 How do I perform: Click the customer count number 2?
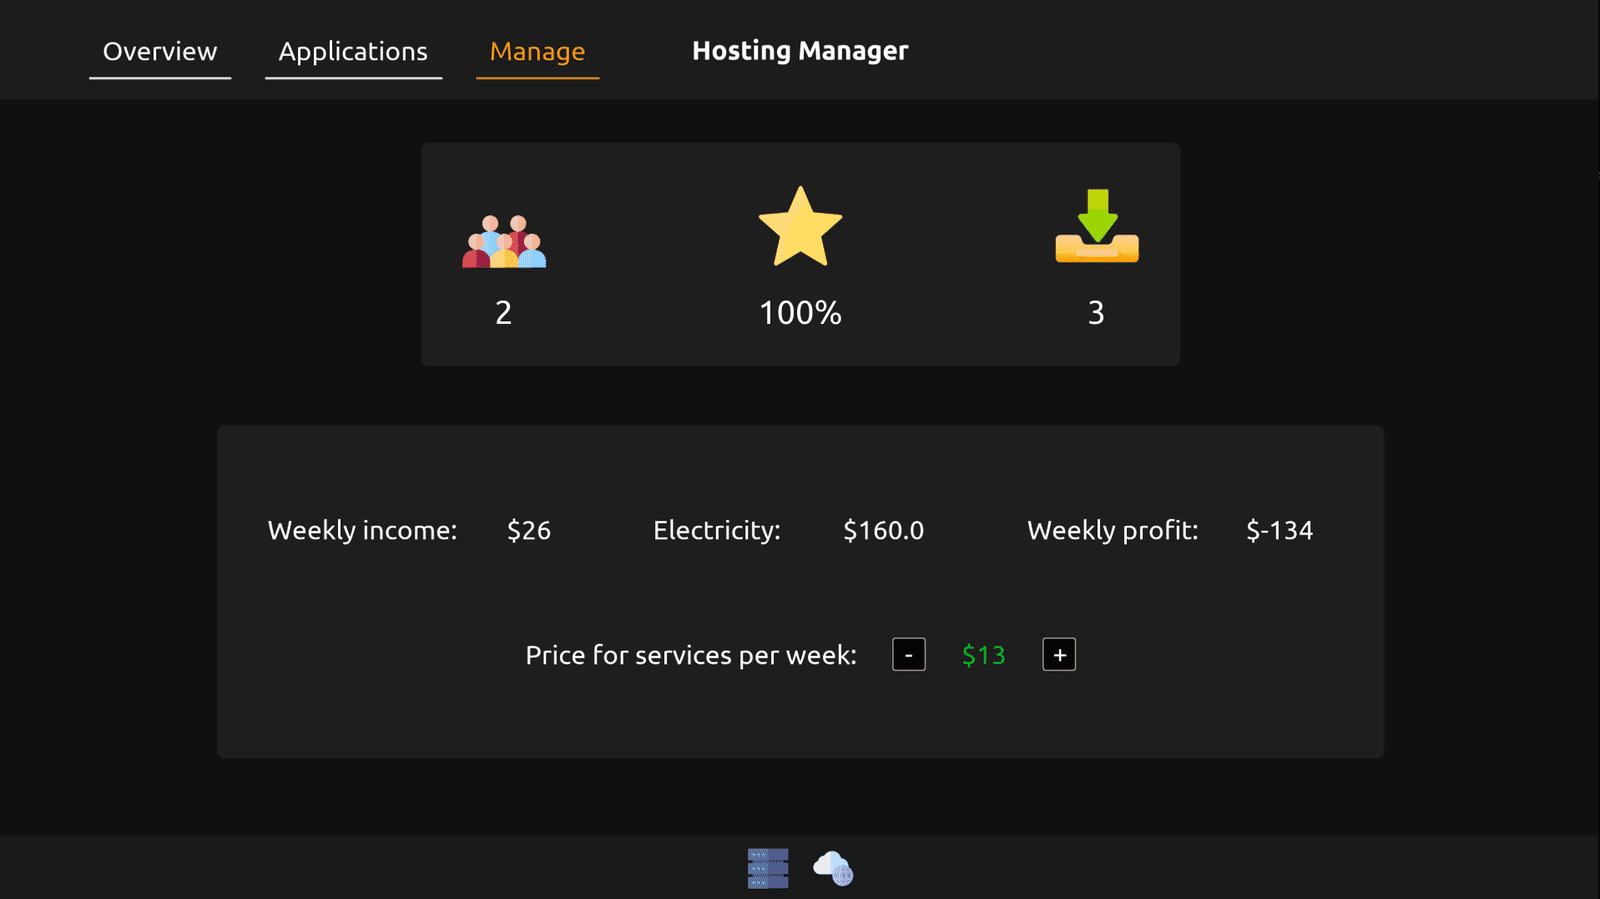point(504,313)
